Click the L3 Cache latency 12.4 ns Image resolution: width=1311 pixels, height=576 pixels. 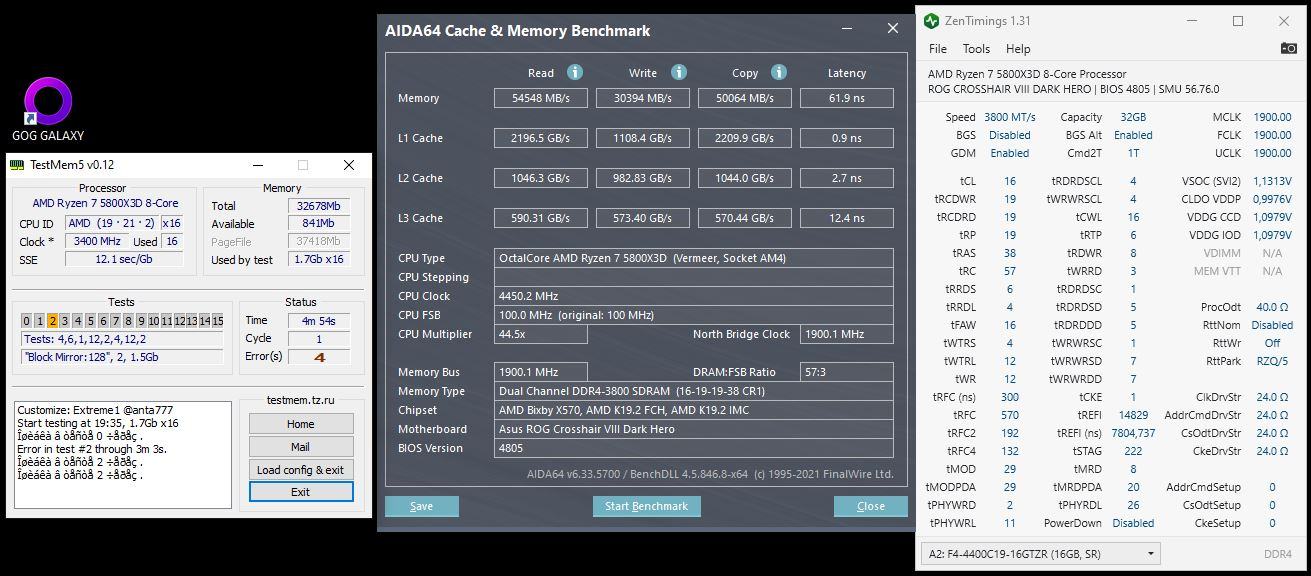pos(846,218)
